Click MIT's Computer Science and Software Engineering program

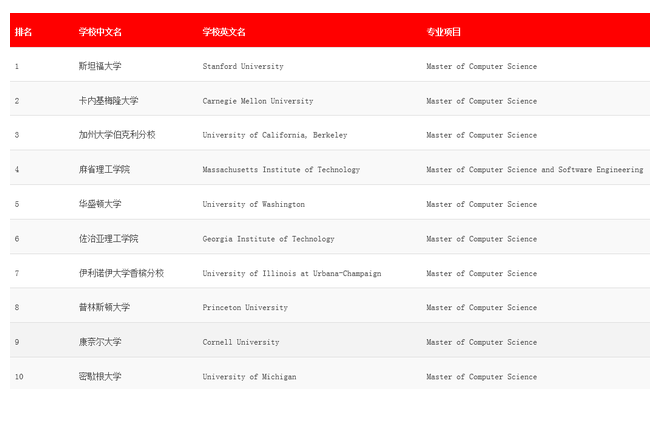(x=534, y=170)
